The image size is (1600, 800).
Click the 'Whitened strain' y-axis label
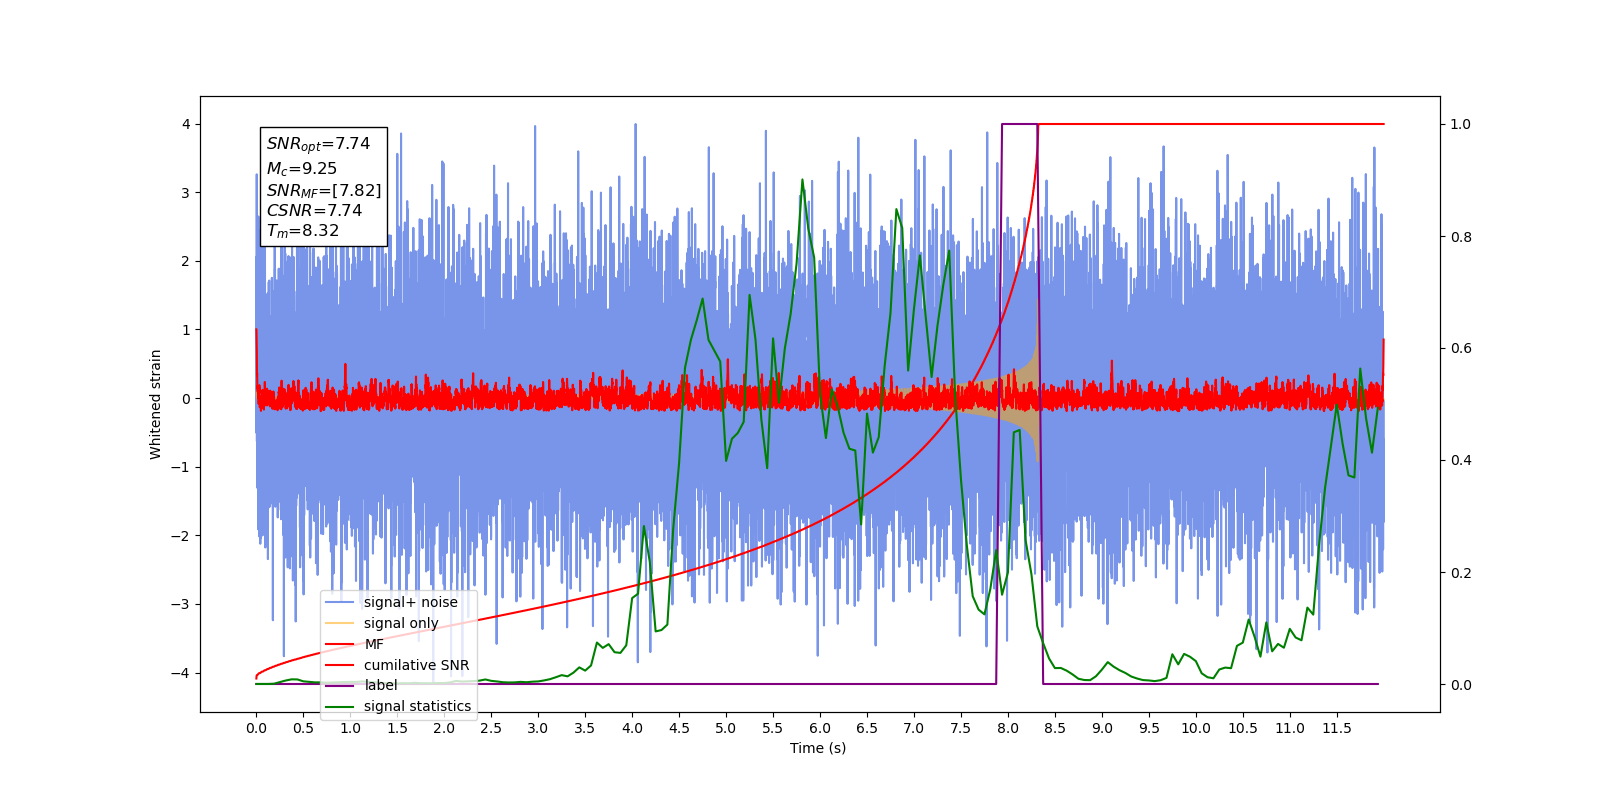coord(155,404)
